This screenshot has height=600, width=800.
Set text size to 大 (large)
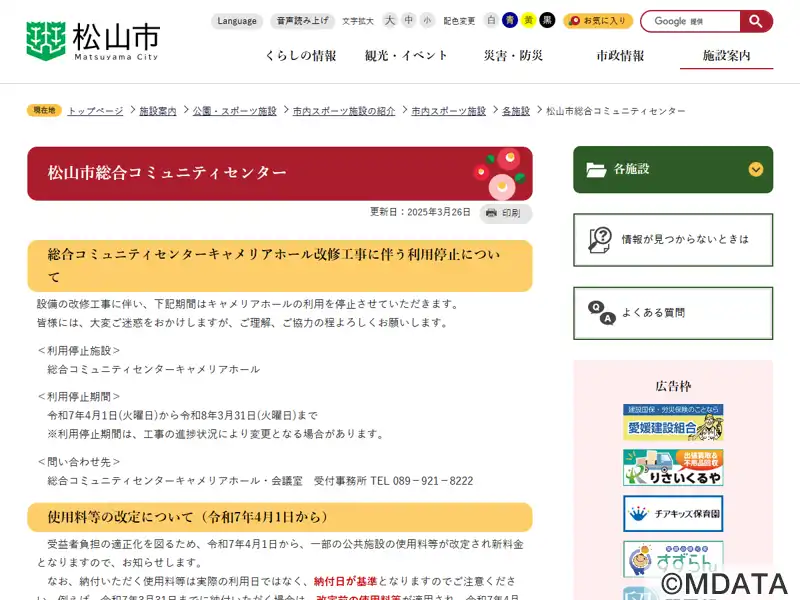[x=390, y=20]
